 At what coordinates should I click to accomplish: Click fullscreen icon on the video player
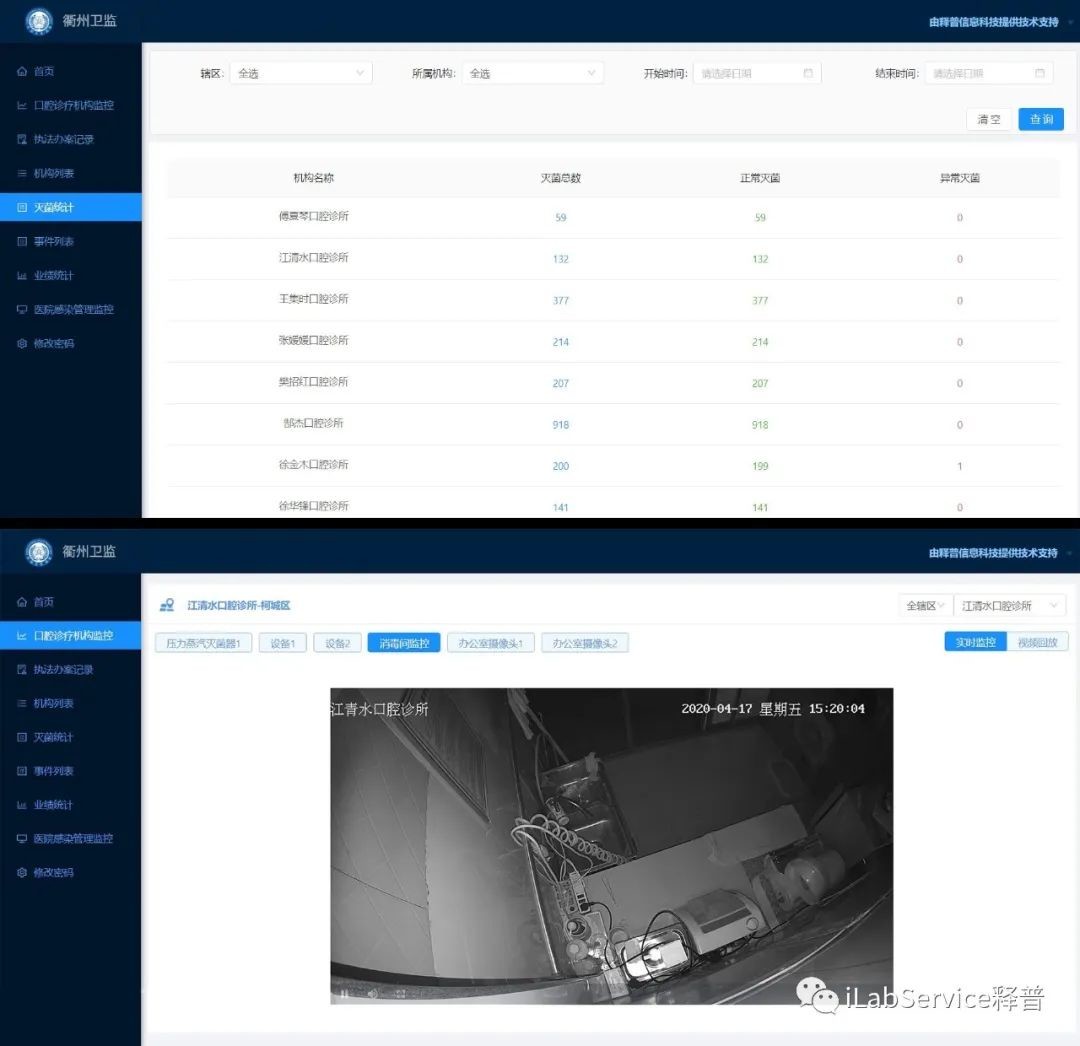pos(400,993)
